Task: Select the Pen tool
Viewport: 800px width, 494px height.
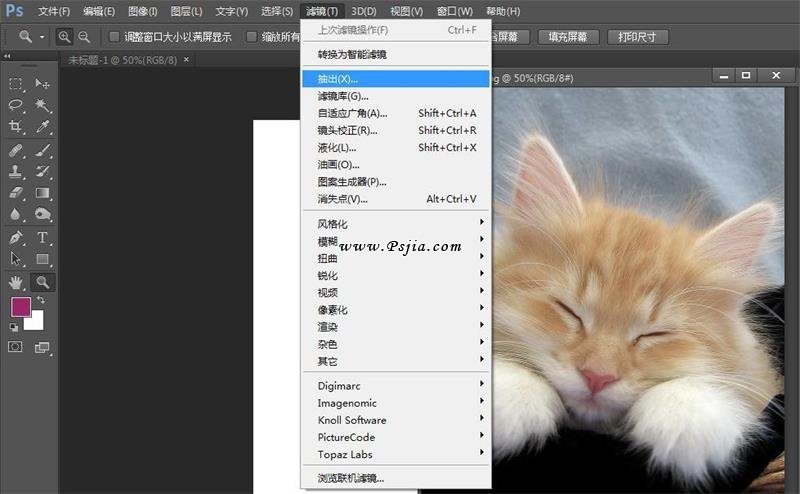Action: 16,238
